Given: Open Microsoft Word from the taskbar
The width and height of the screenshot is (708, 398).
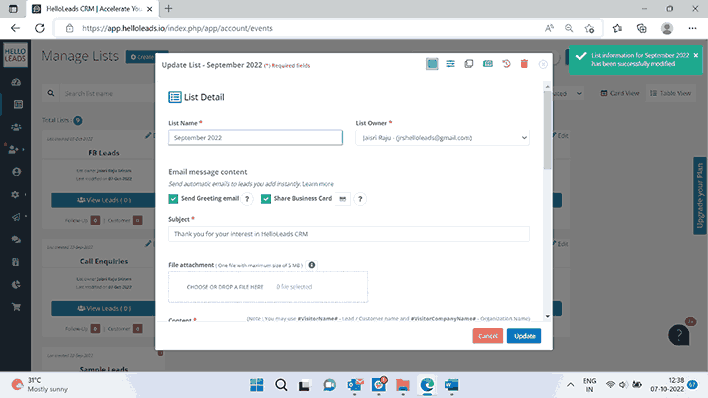Looking at the screenshot, I should click(x=452, y=385).
